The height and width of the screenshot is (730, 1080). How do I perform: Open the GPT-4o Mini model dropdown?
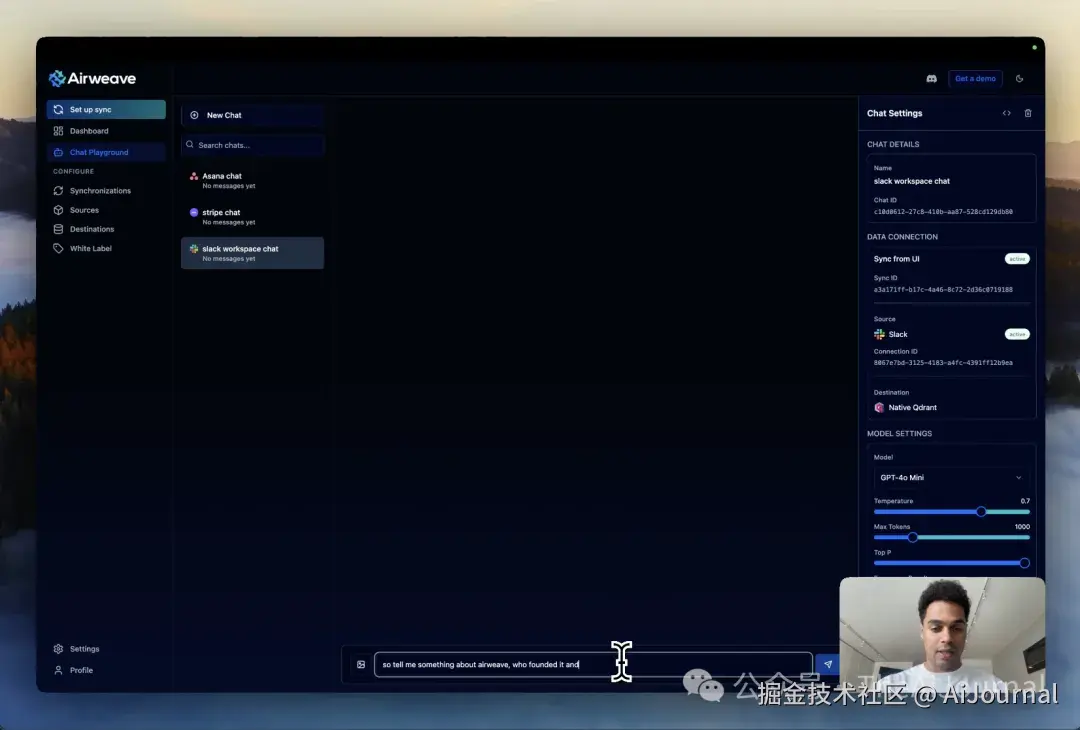(x=950, y=477)
